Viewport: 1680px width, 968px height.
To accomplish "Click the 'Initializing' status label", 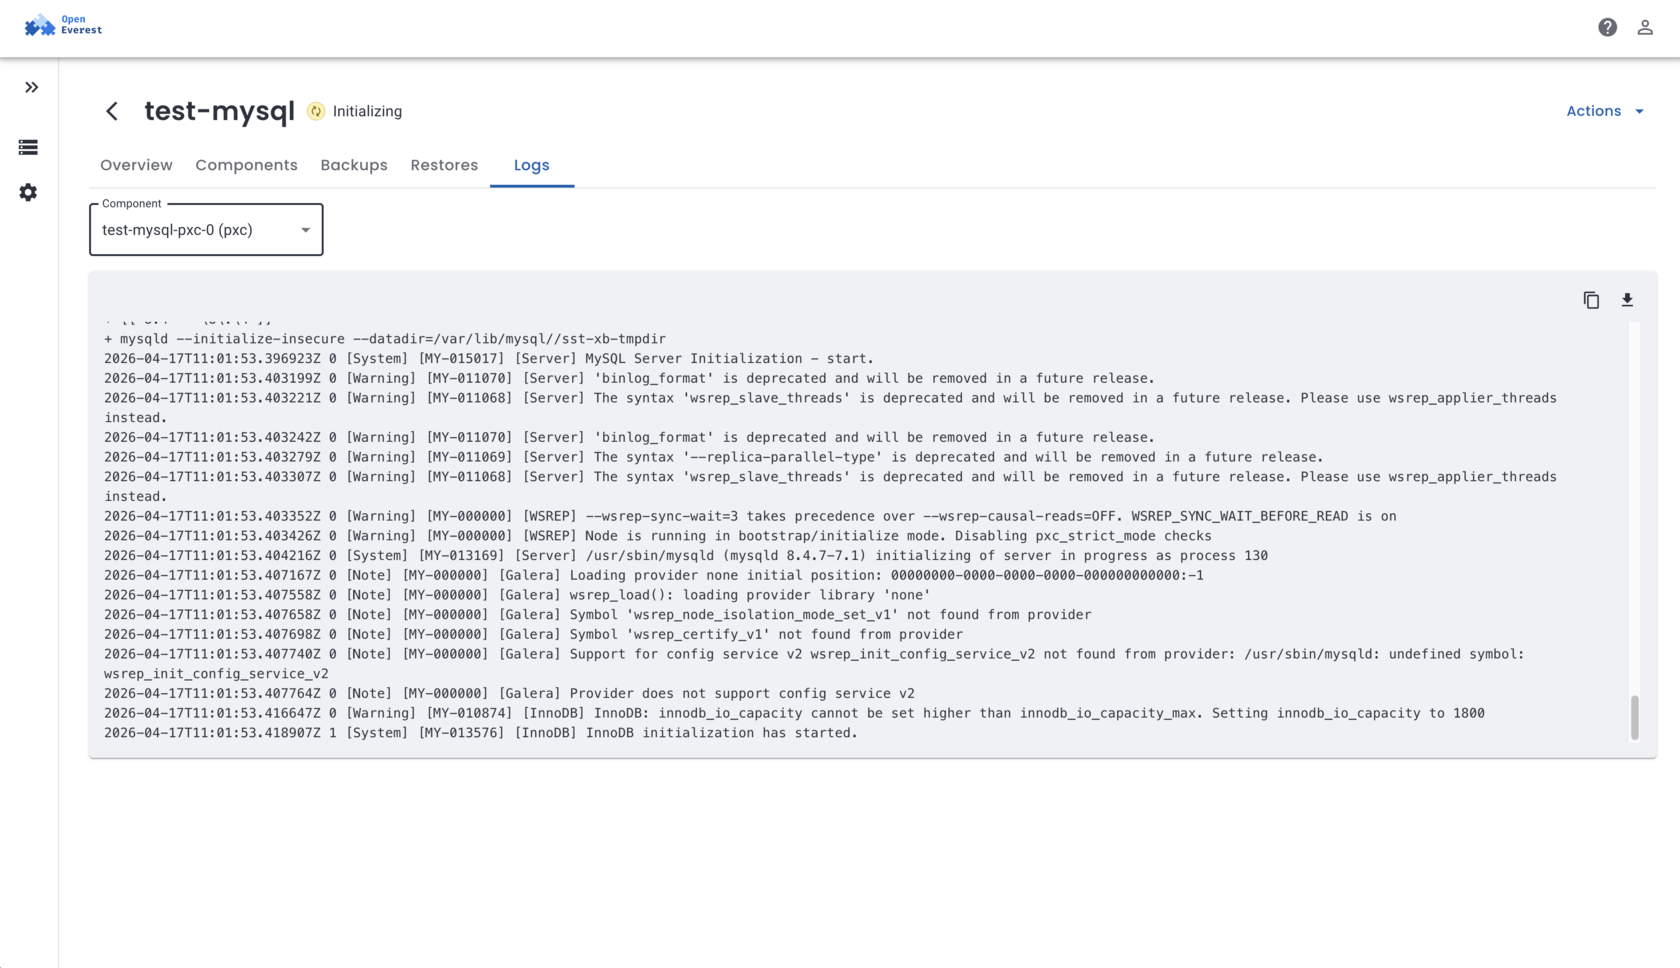I will click(x=367, y=111).
